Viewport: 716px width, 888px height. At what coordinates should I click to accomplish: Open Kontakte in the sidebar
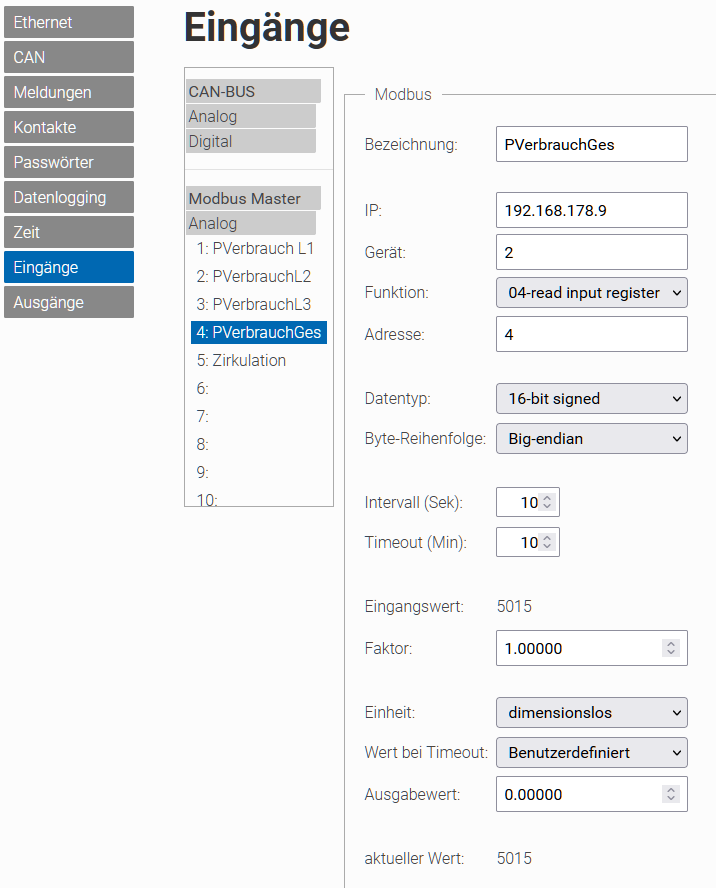(69, 127)
